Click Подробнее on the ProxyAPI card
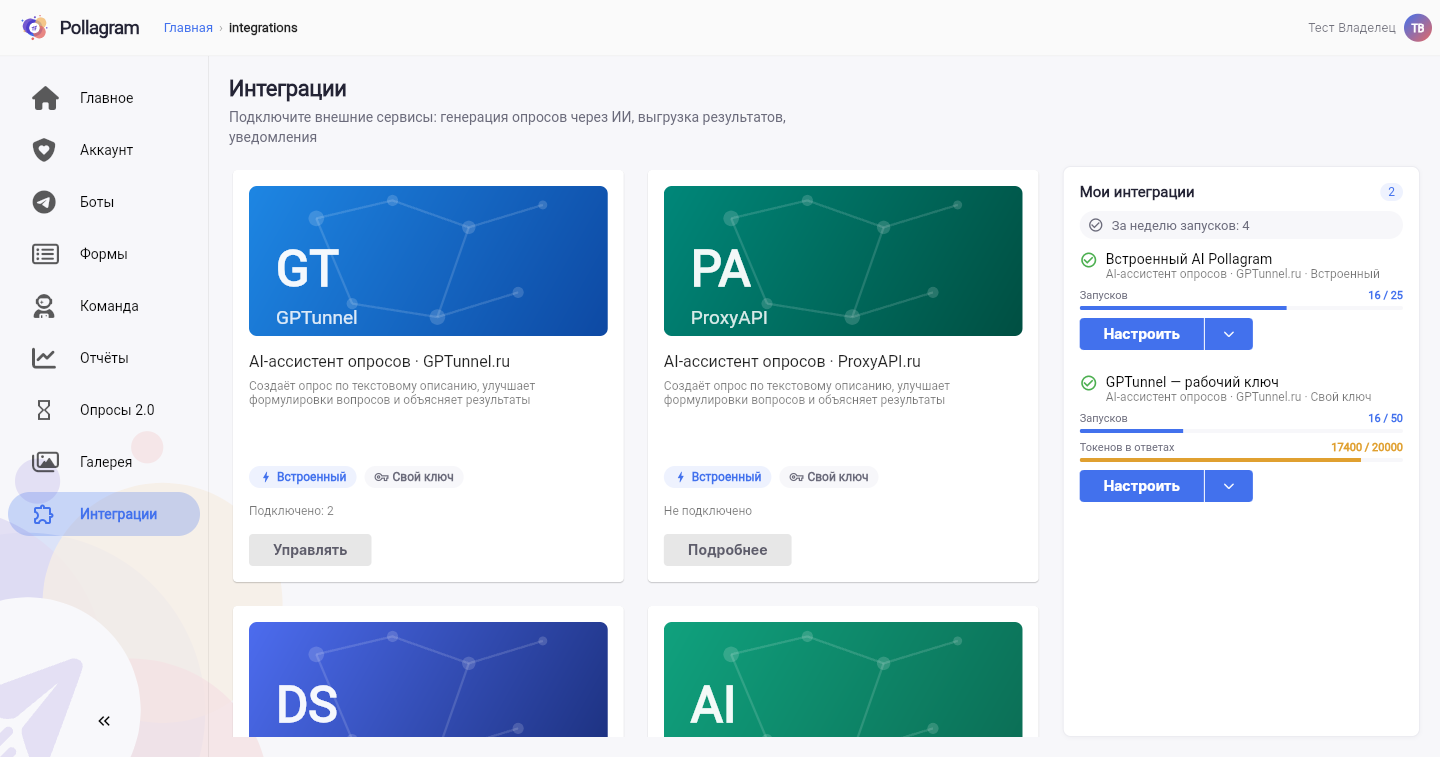 tap(727, 550)
